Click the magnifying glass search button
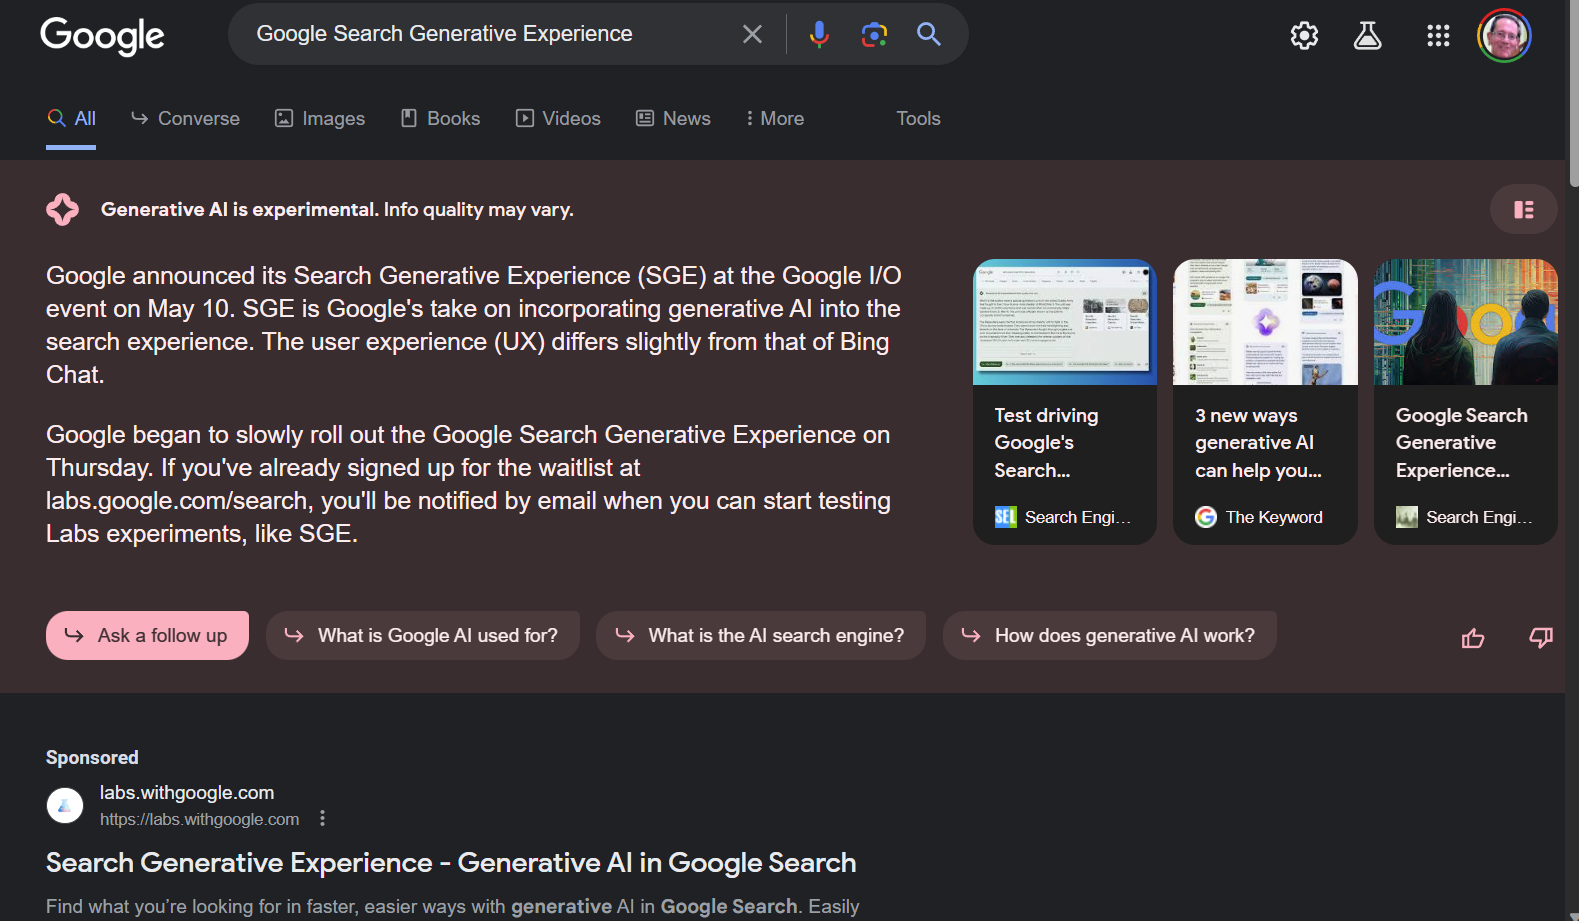This screenshot has width=1579, height=921. [x=929, y=34]
